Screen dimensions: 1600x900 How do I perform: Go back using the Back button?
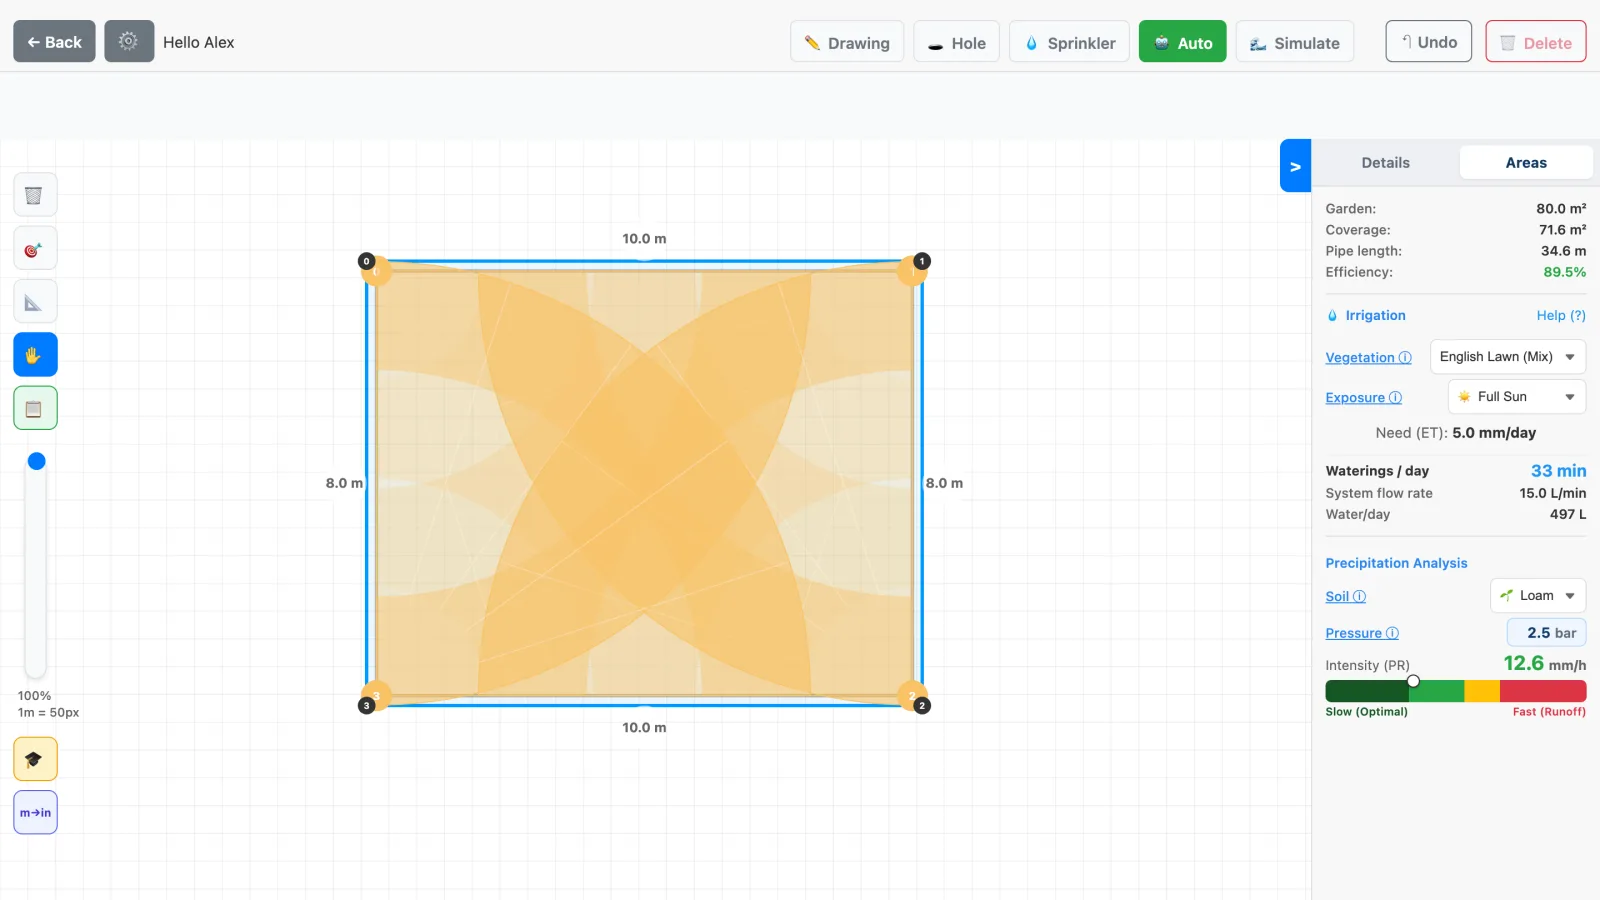point(54,42)
